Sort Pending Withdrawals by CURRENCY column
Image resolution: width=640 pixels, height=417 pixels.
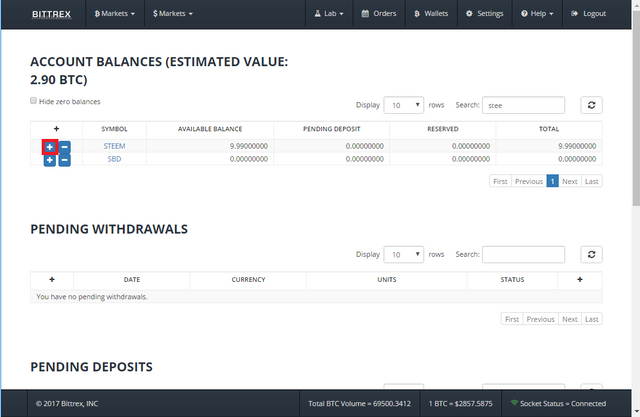coord(248,279)
